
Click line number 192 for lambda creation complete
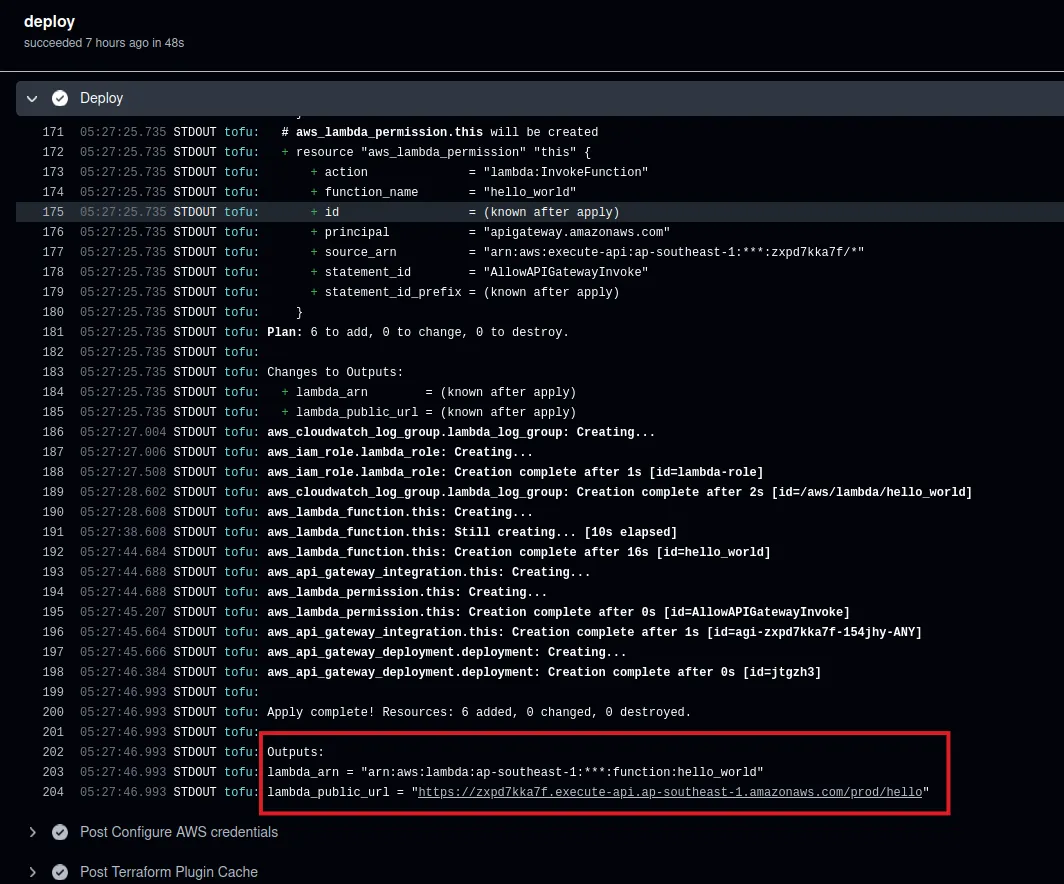[x=53, y=552]
